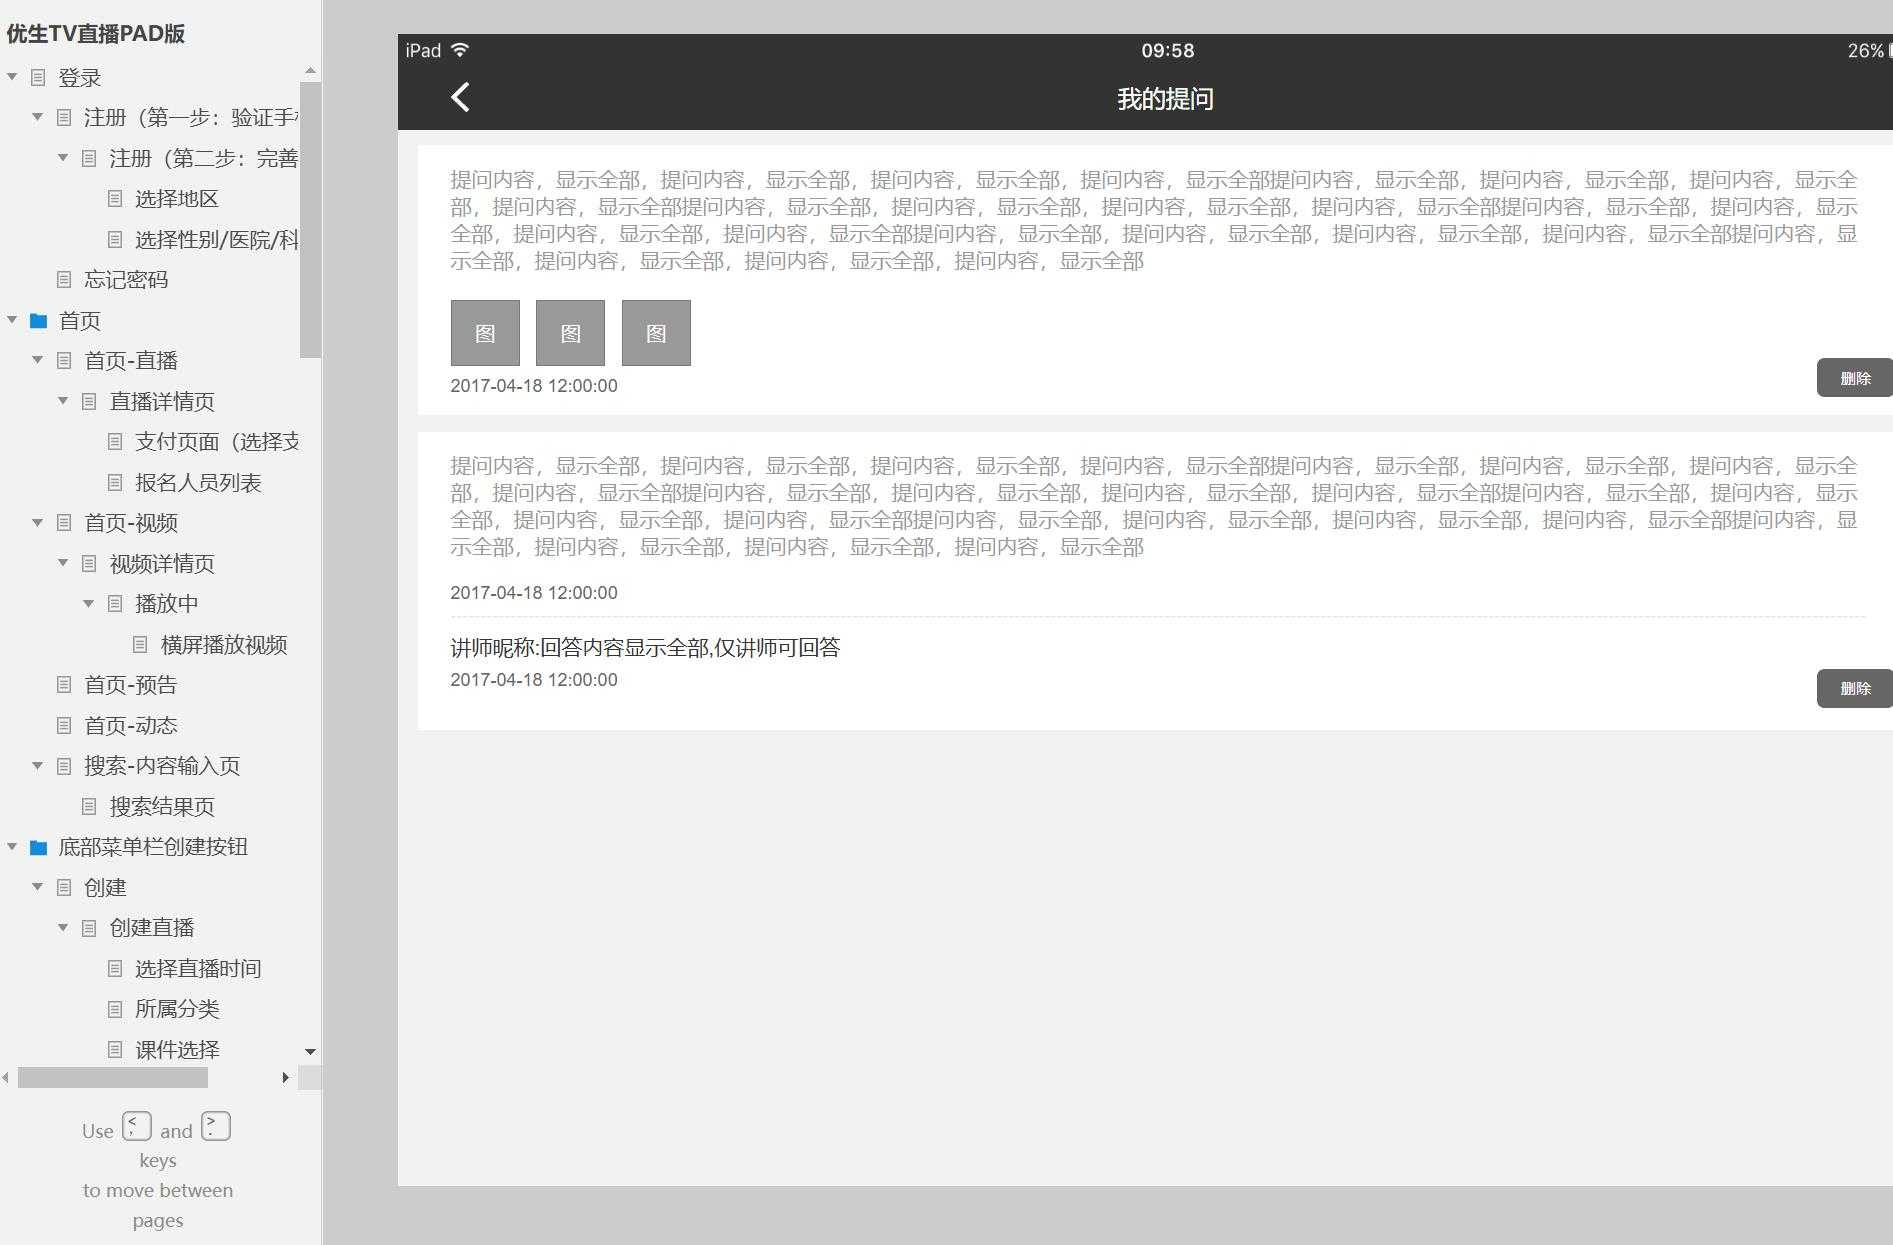Click sidebar horizontal scrollbar left arrow
Image resolution: width=1893 pixels, height=1245 pixels.
tap(6, 1077)
